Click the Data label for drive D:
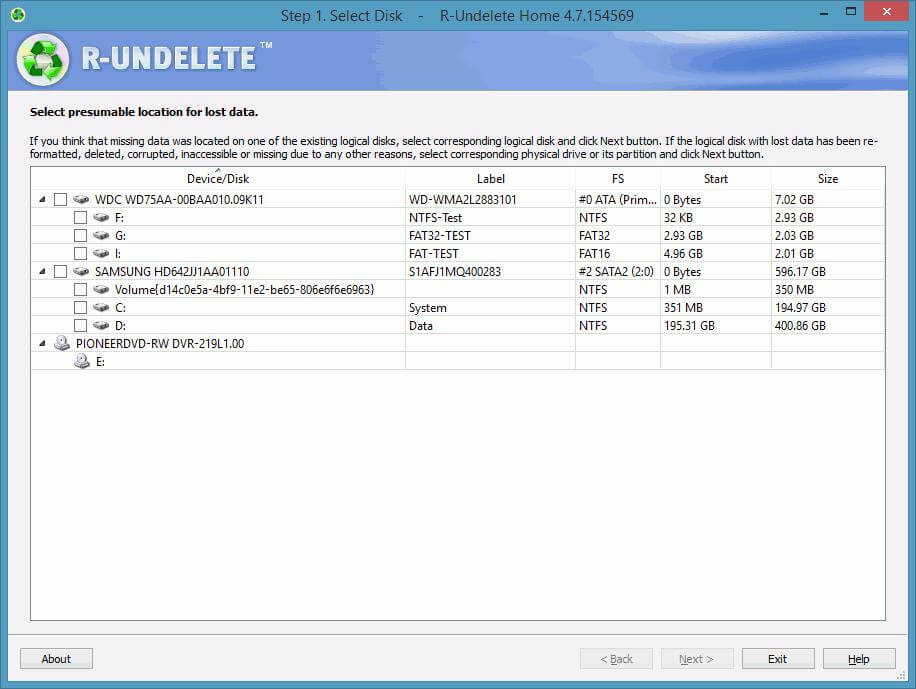The height and width of the screenshot is (689, 916). 421,326
